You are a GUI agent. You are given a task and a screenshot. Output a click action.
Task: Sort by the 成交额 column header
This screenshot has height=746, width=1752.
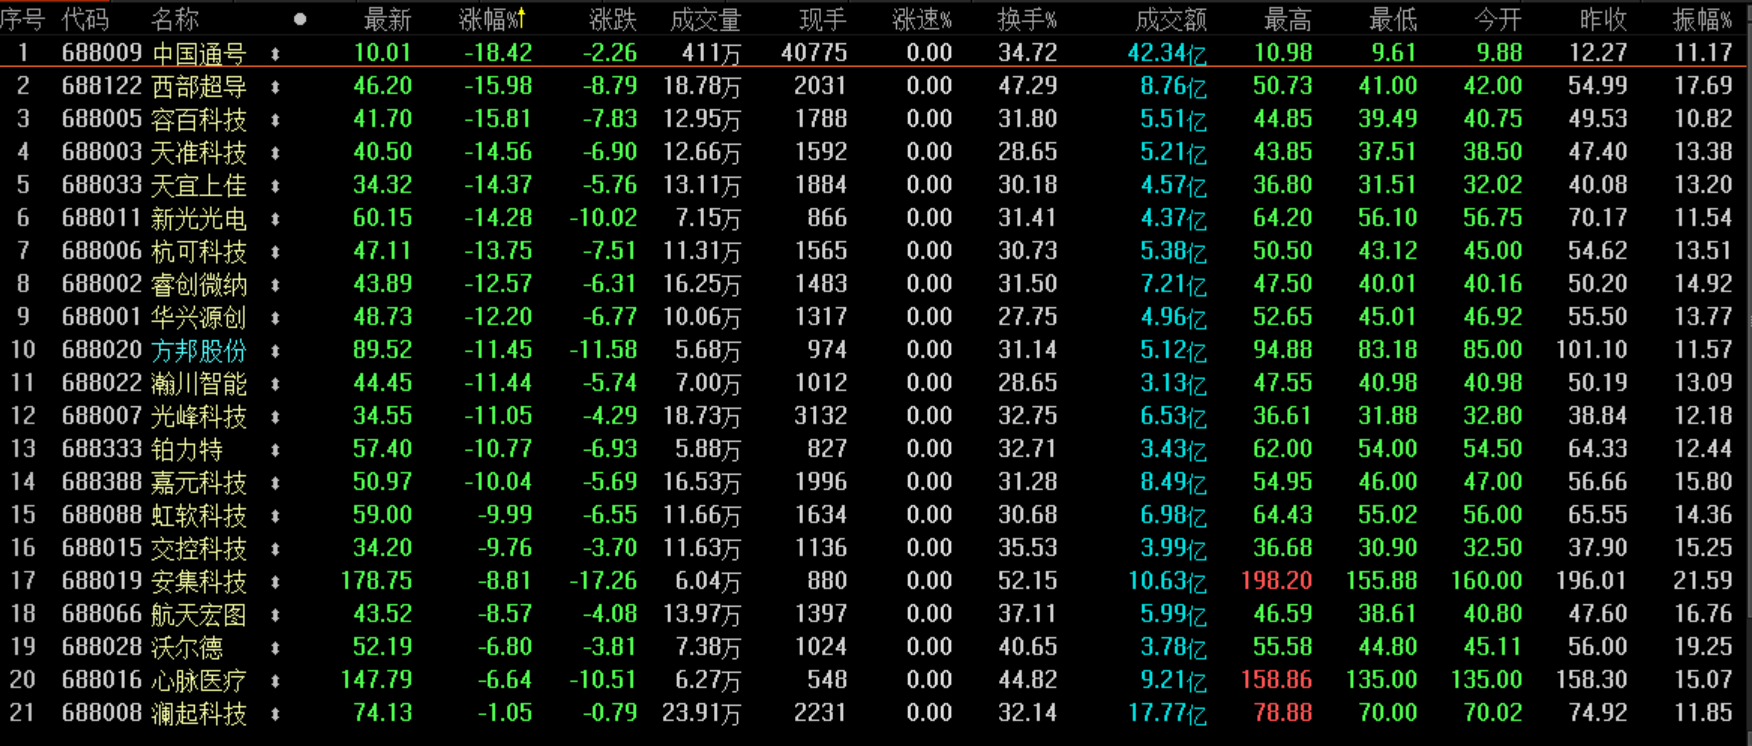pos(1171,19)
